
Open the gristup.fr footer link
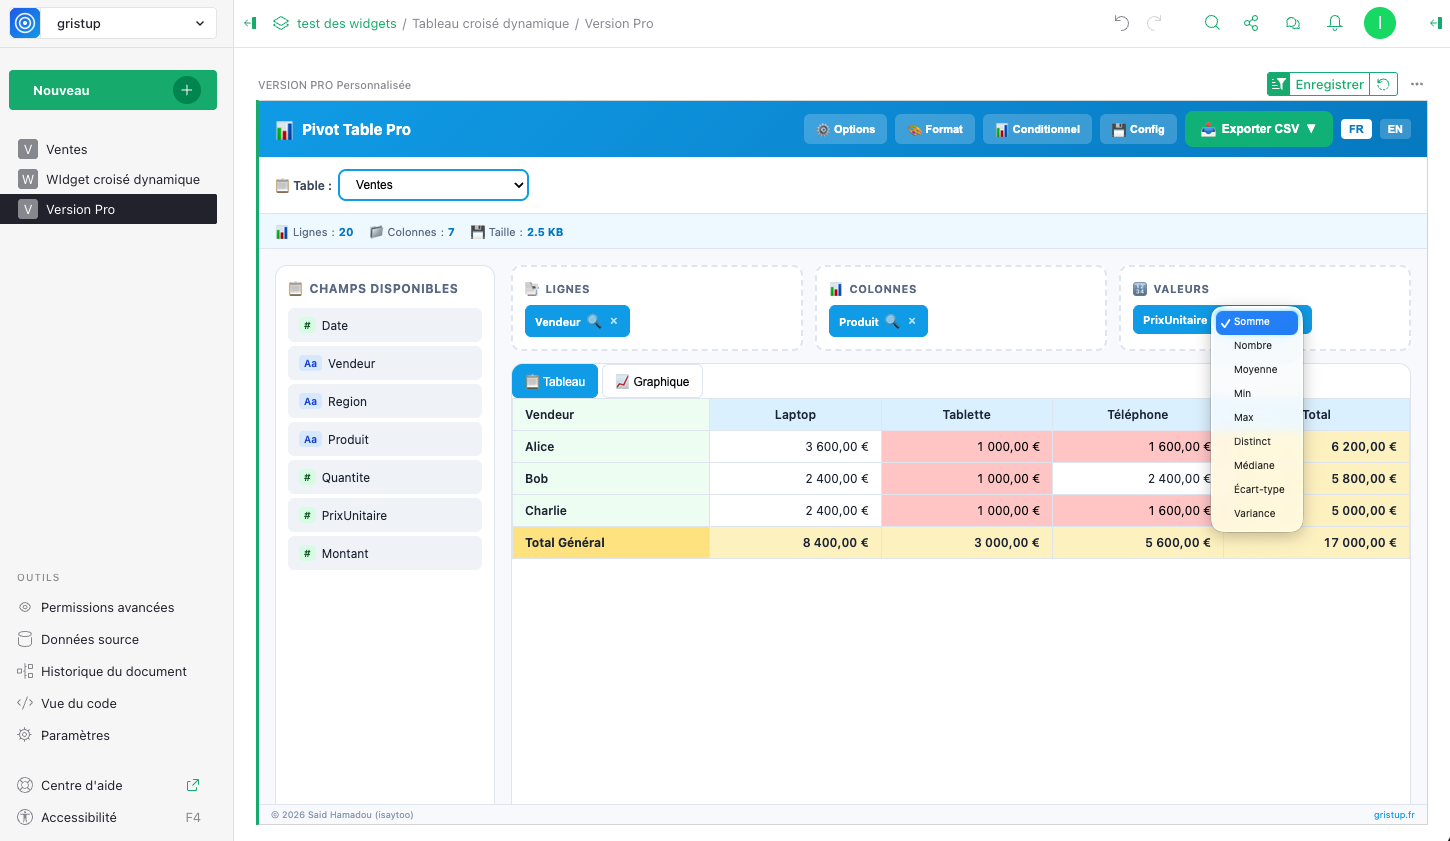coord(1393,815)
